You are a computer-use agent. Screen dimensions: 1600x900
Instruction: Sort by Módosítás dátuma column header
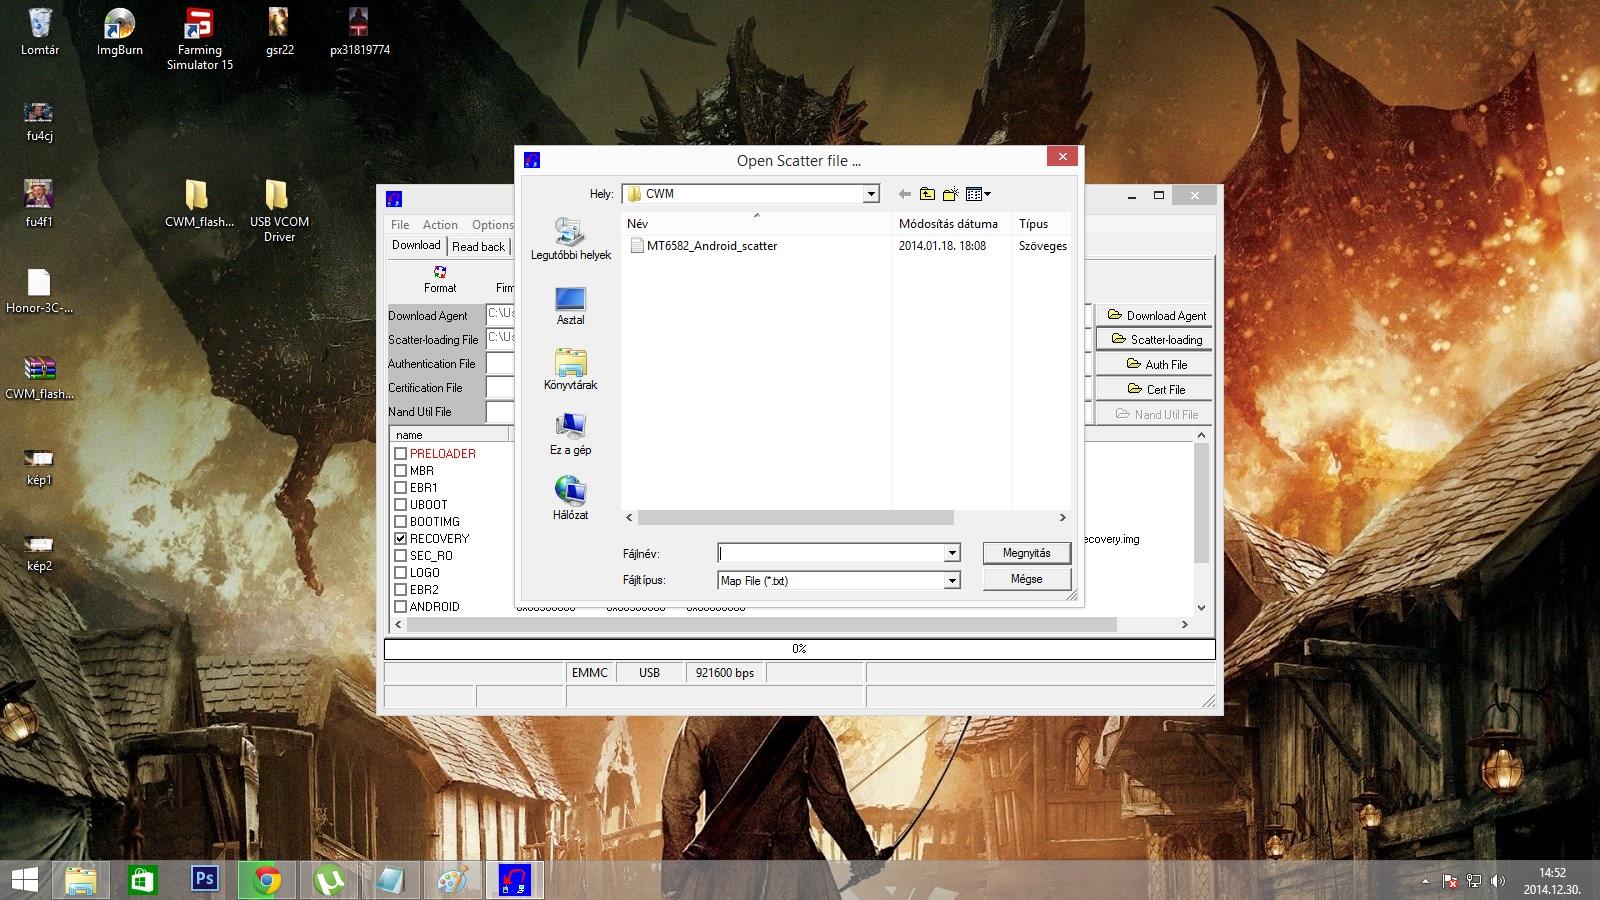952,224
